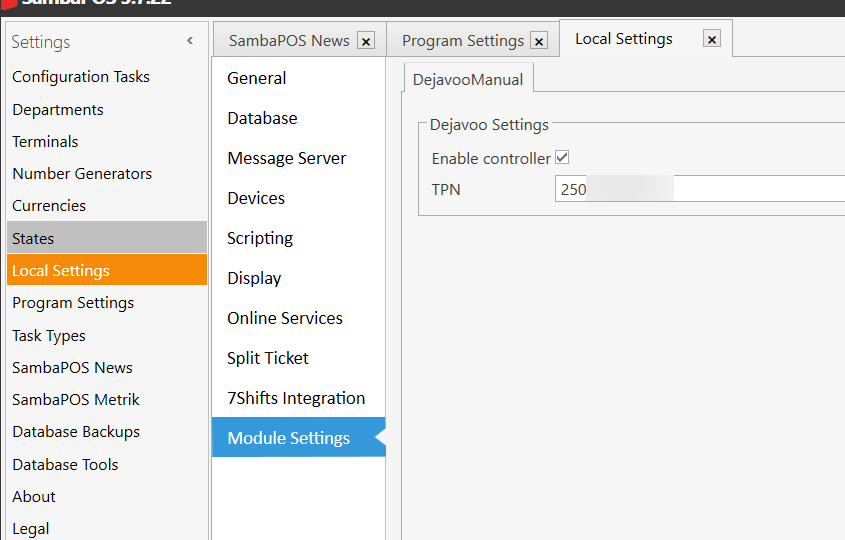The height and width of the screenshot is (540, 845).
Task: Open the About entry in sidebar
Action: click(34, 497)
